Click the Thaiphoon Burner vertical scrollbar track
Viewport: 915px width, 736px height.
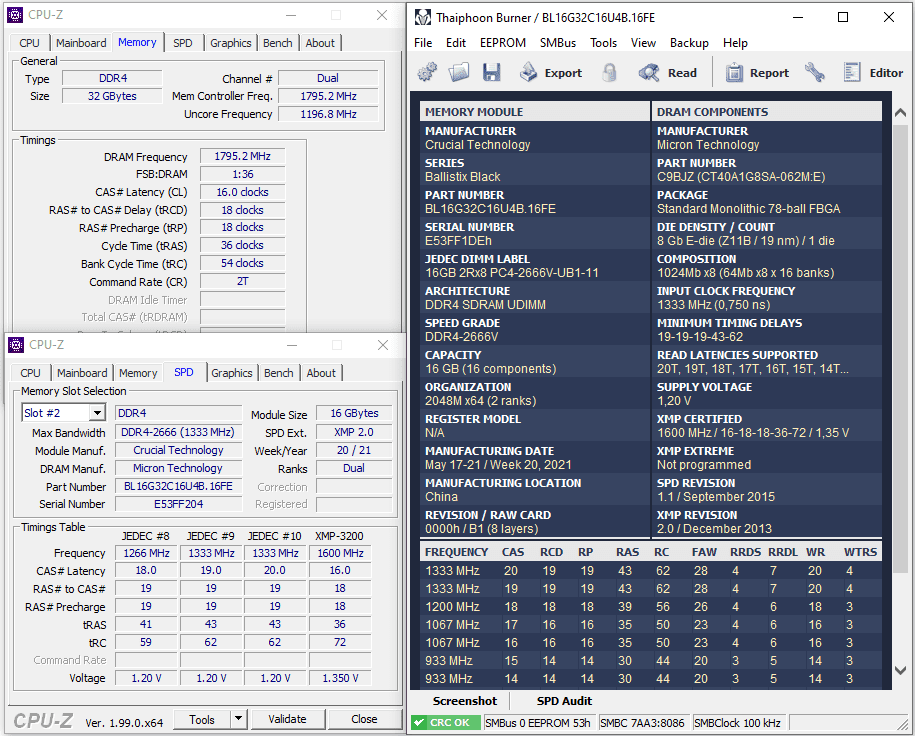point(900,391)
